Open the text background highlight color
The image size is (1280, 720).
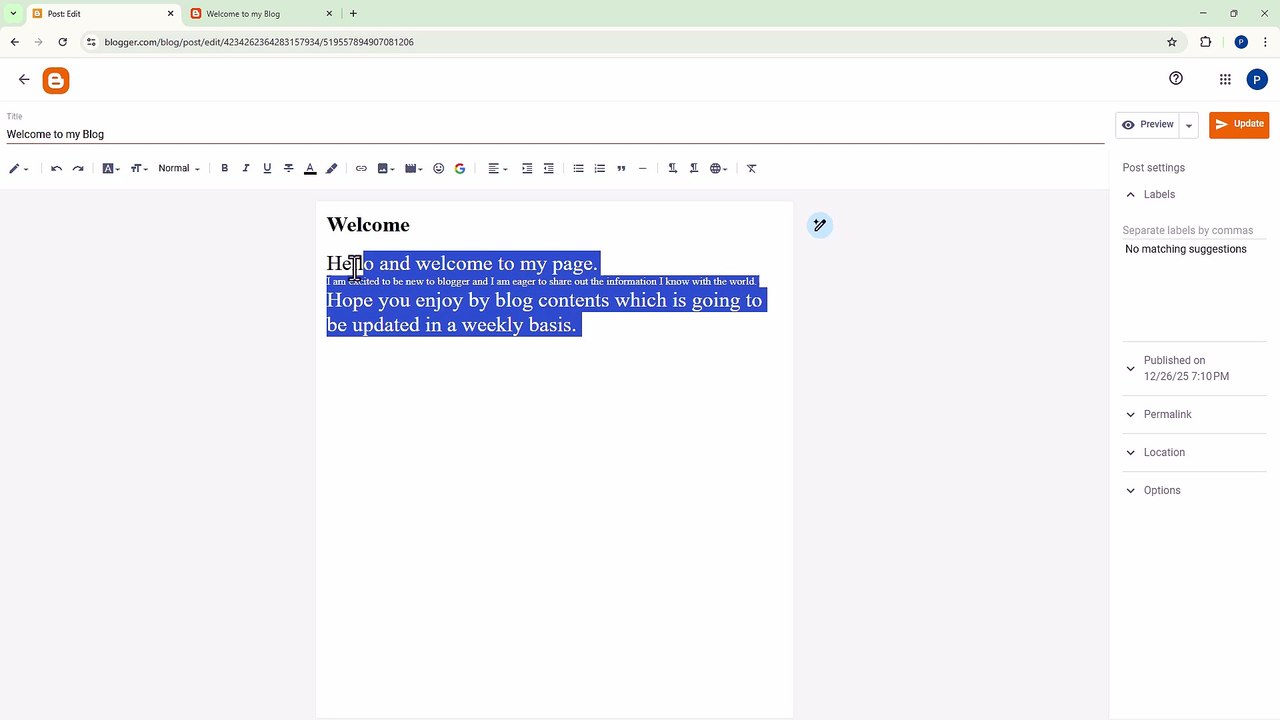click(332, 169)
